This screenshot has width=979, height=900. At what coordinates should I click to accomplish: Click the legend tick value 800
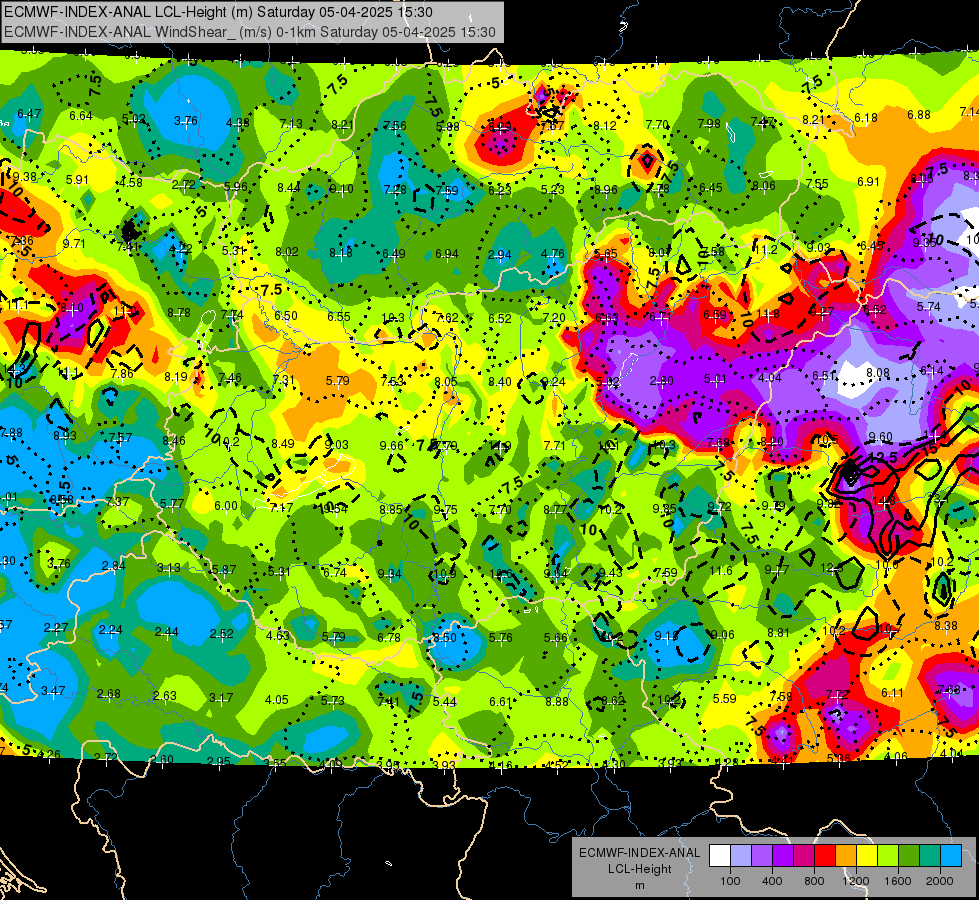click(x=814, y=881)
